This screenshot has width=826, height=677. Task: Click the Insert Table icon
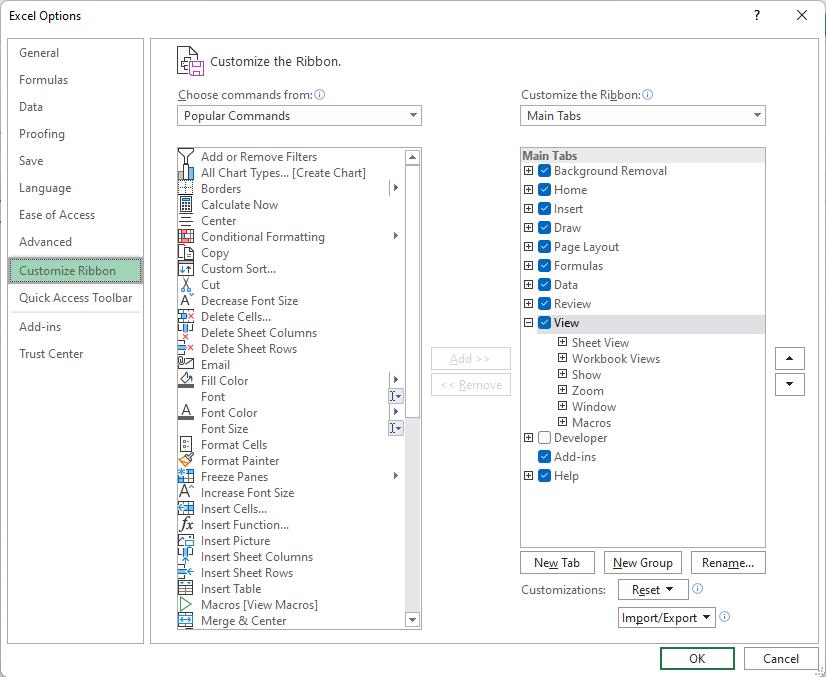(x=185, y=588)
